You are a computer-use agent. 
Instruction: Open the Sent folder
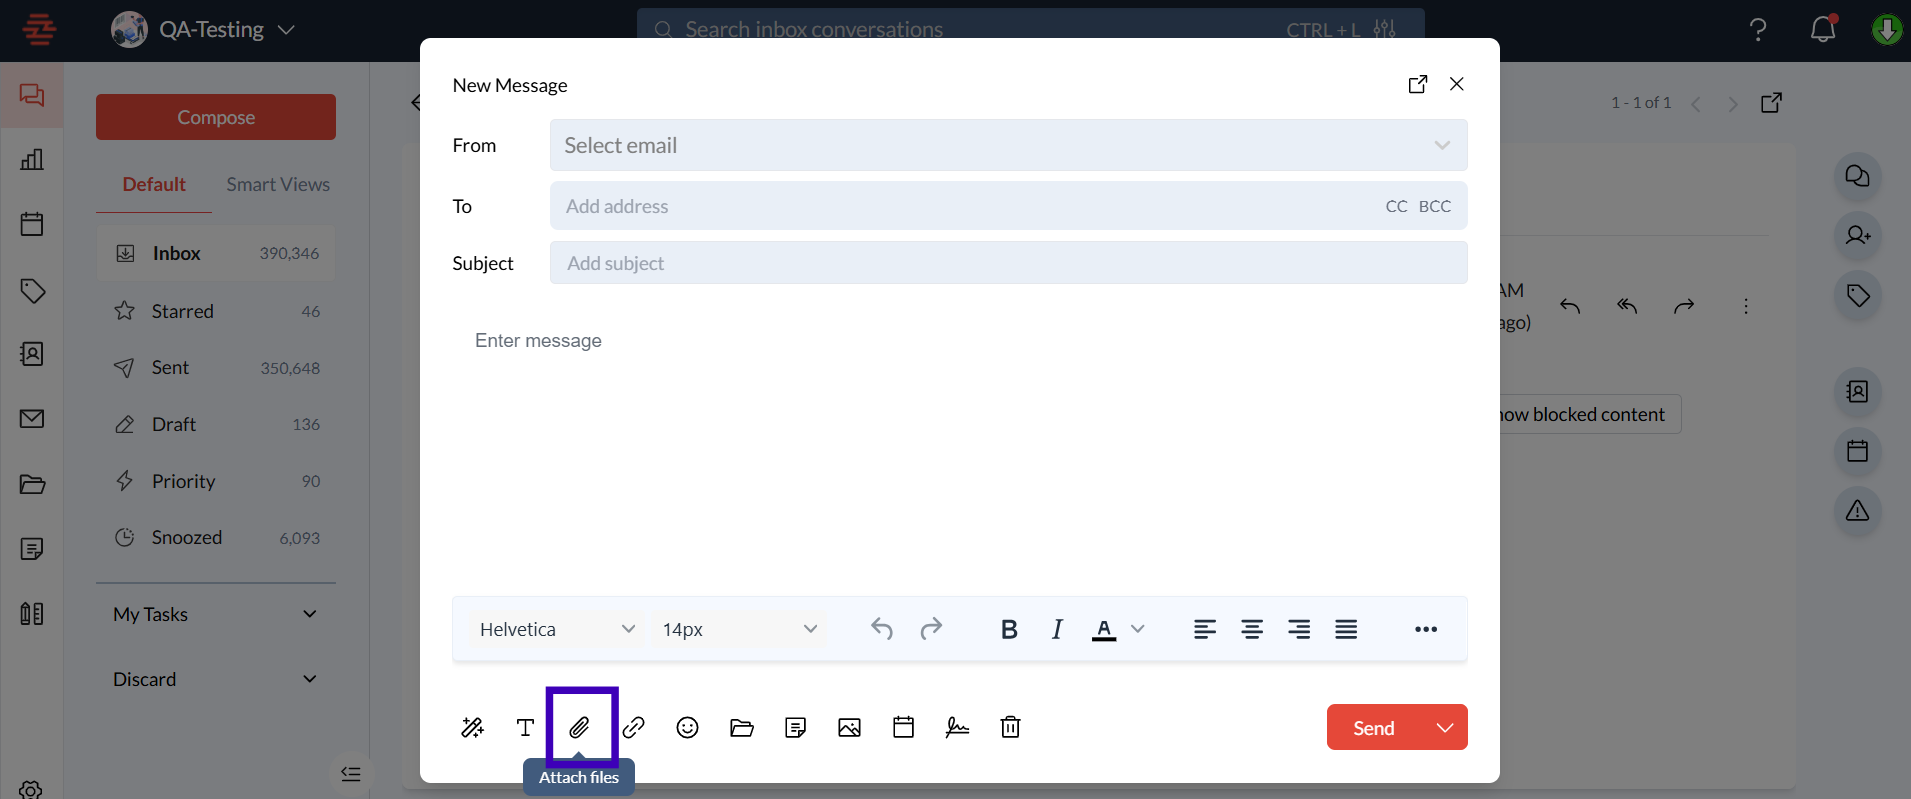pyautogui.click(x=216, y=368)
